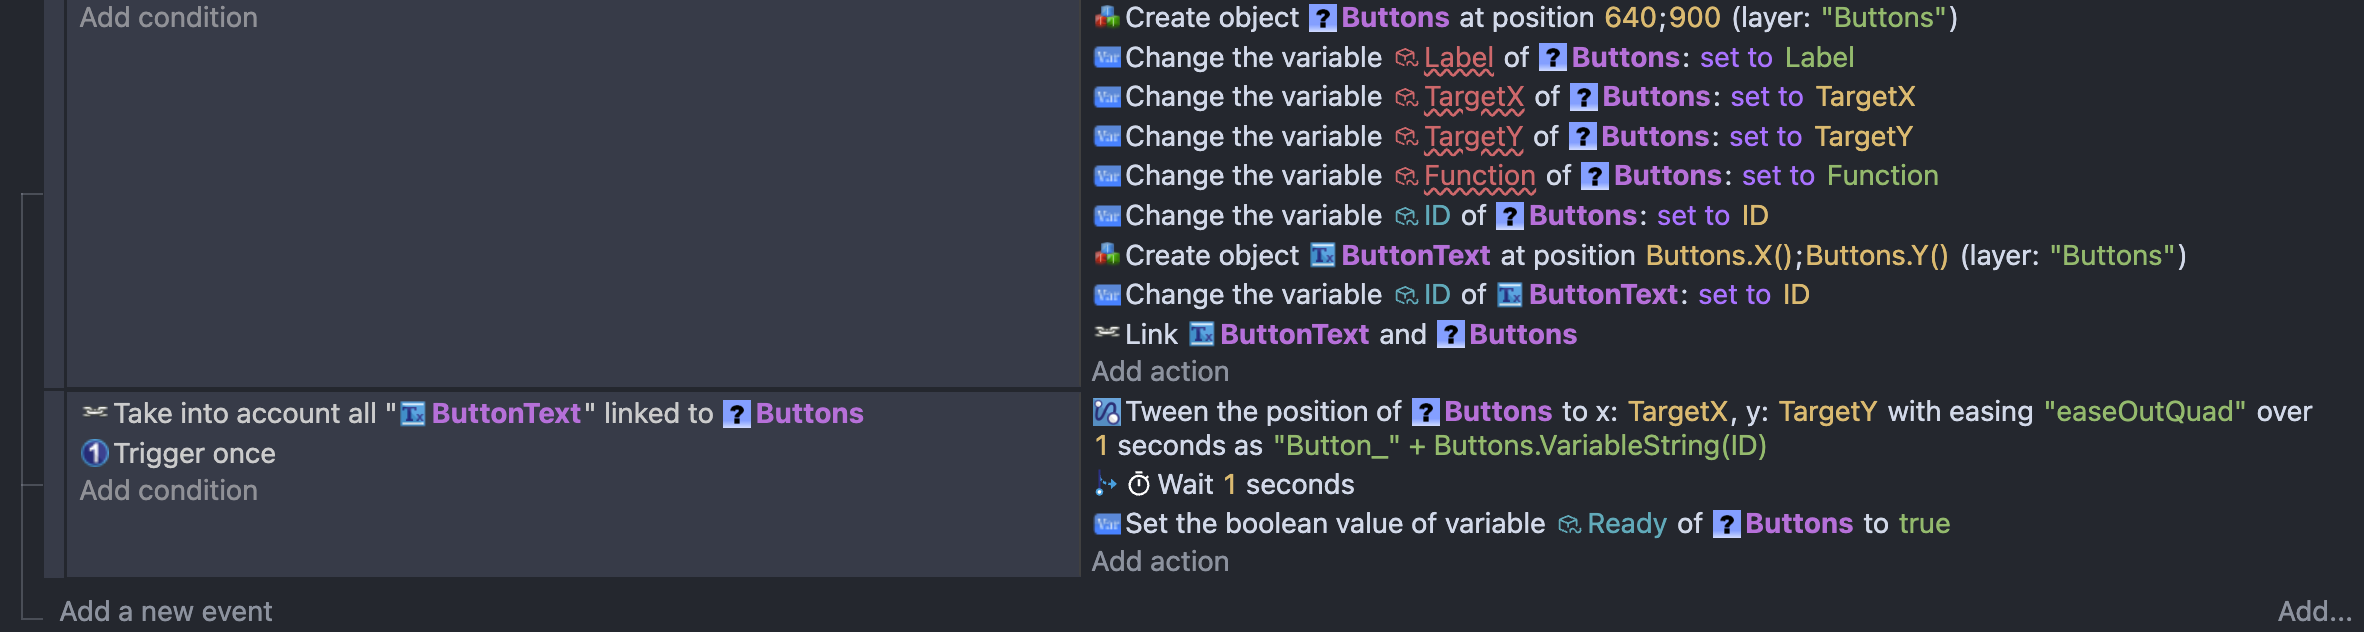Open the Add... menu at bottom right
Viewport: 2364px width, 632px height.
pyautogui.click(x=2314, y=611)
